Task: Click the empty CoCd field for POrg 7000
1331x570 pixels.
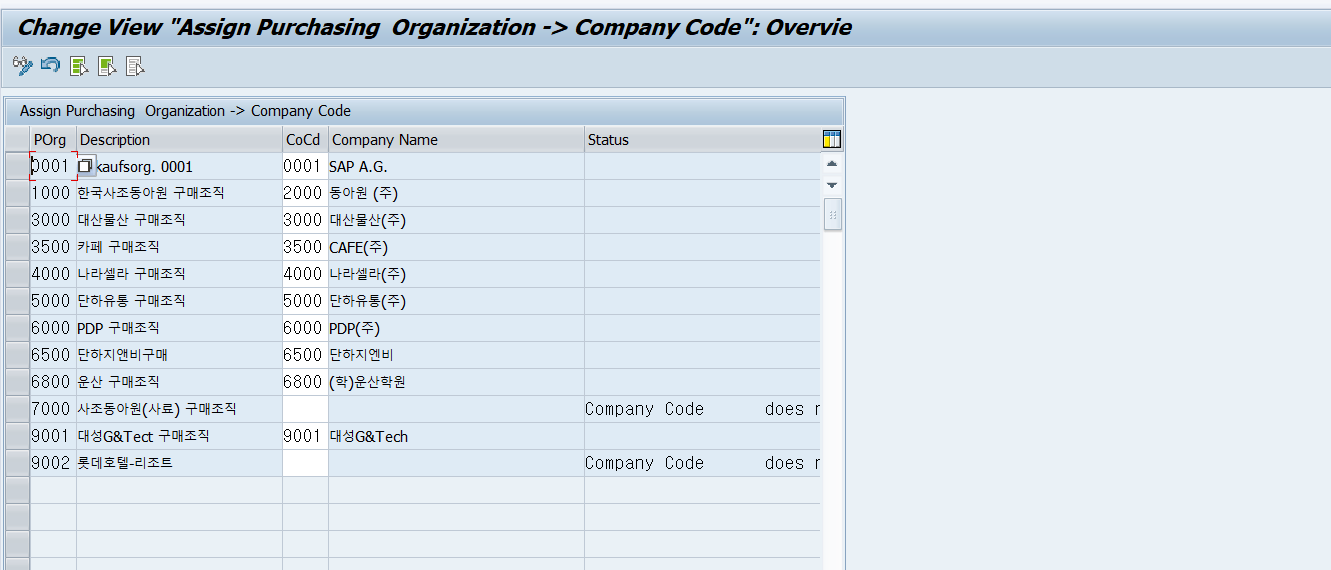Action: [x=305, y=409]
